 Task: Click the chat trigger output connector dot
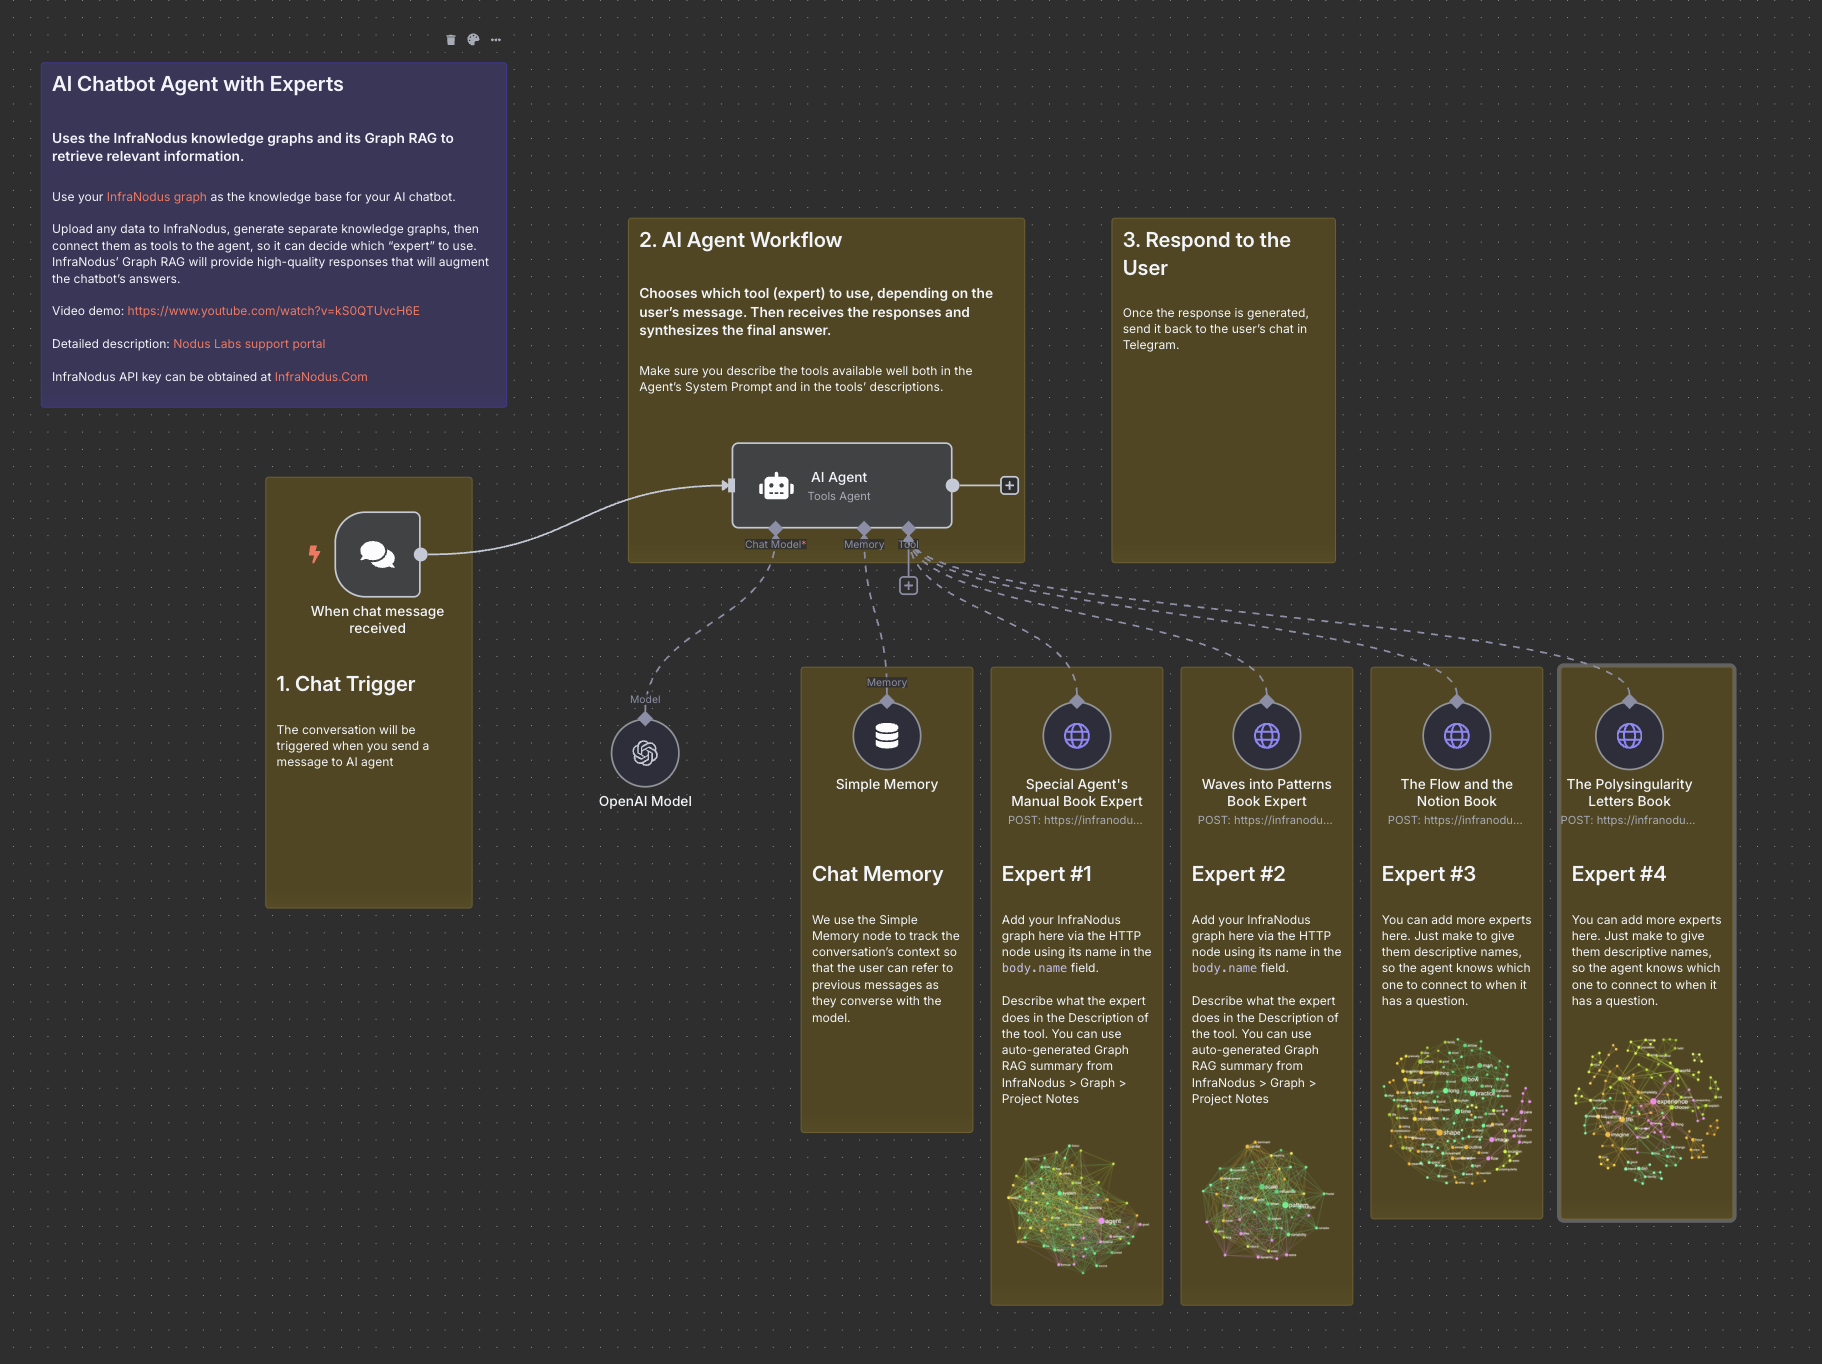click(421, 554)
